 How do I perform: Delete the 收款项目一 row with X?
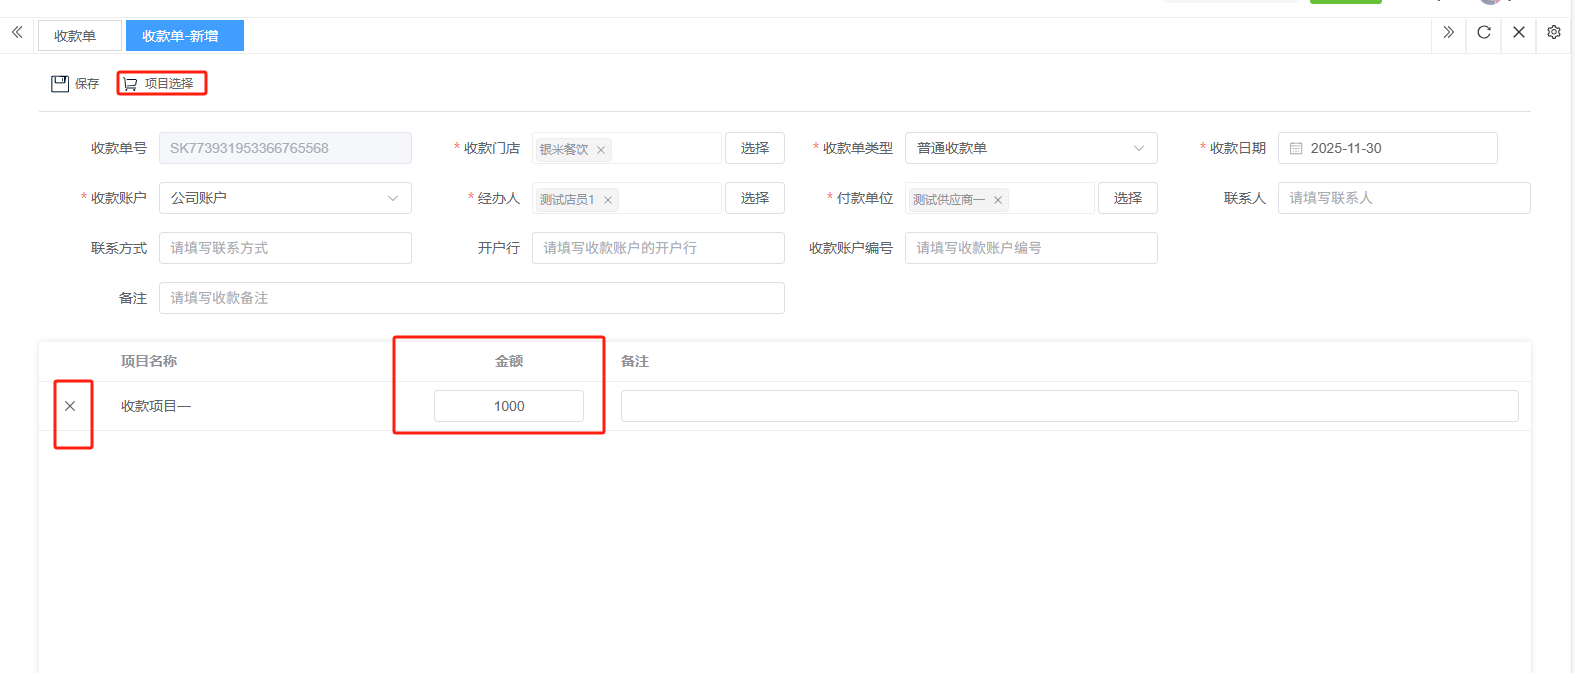tap(70, 406)
